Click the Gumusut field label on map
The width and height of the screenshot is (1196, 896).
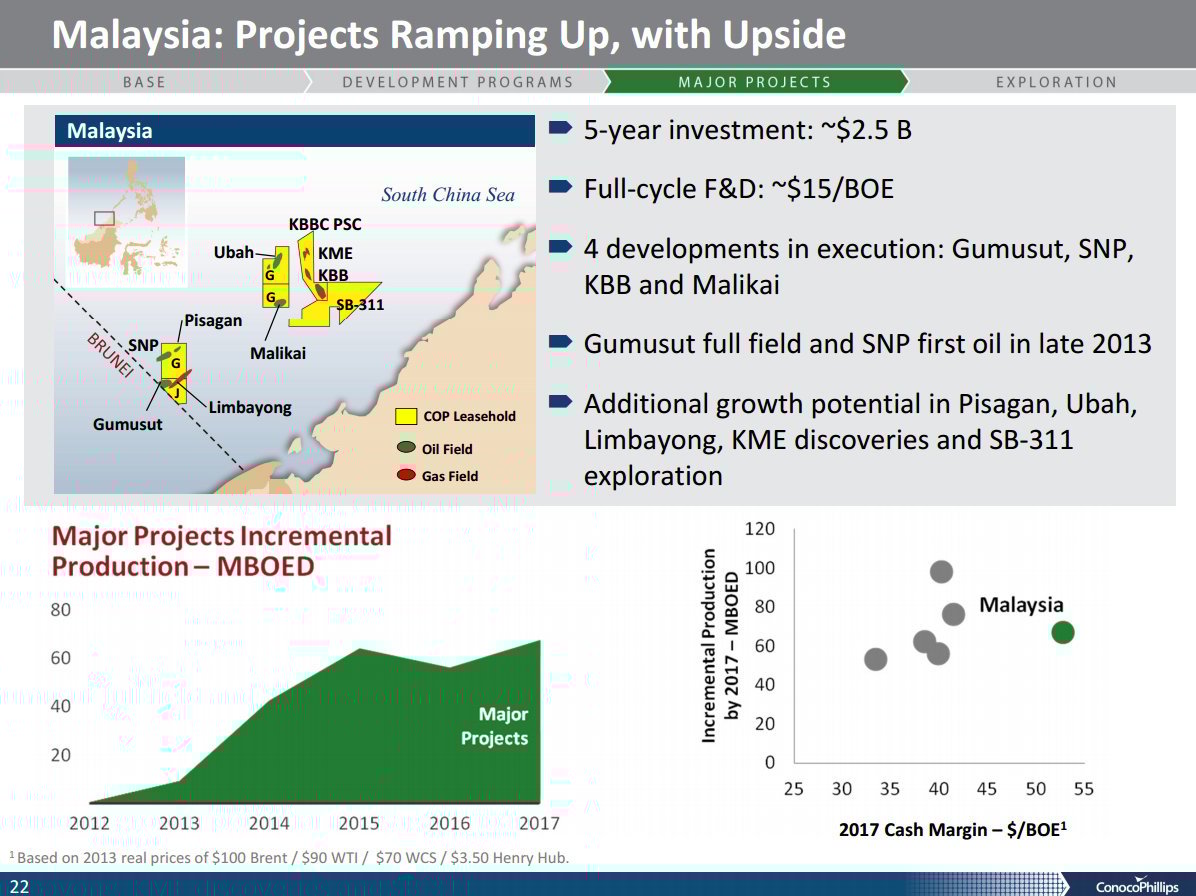coord(128,424)
